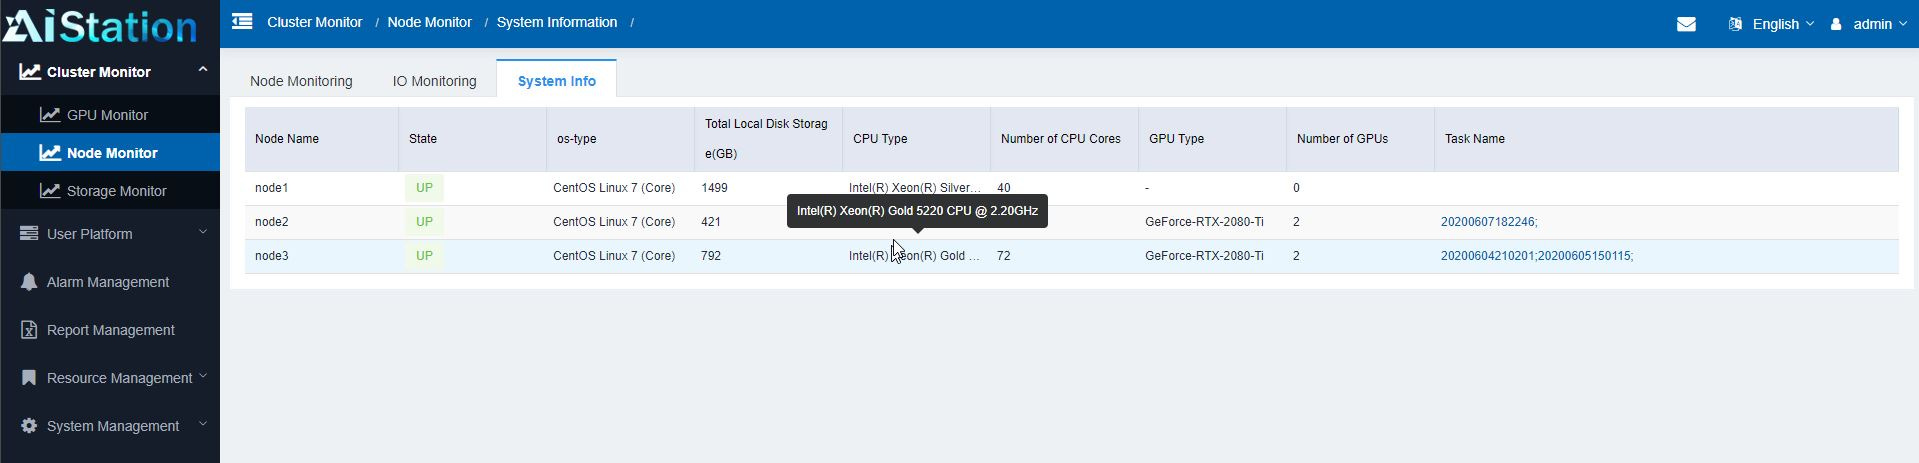Open the admin account dropdown

(1880, 24)
